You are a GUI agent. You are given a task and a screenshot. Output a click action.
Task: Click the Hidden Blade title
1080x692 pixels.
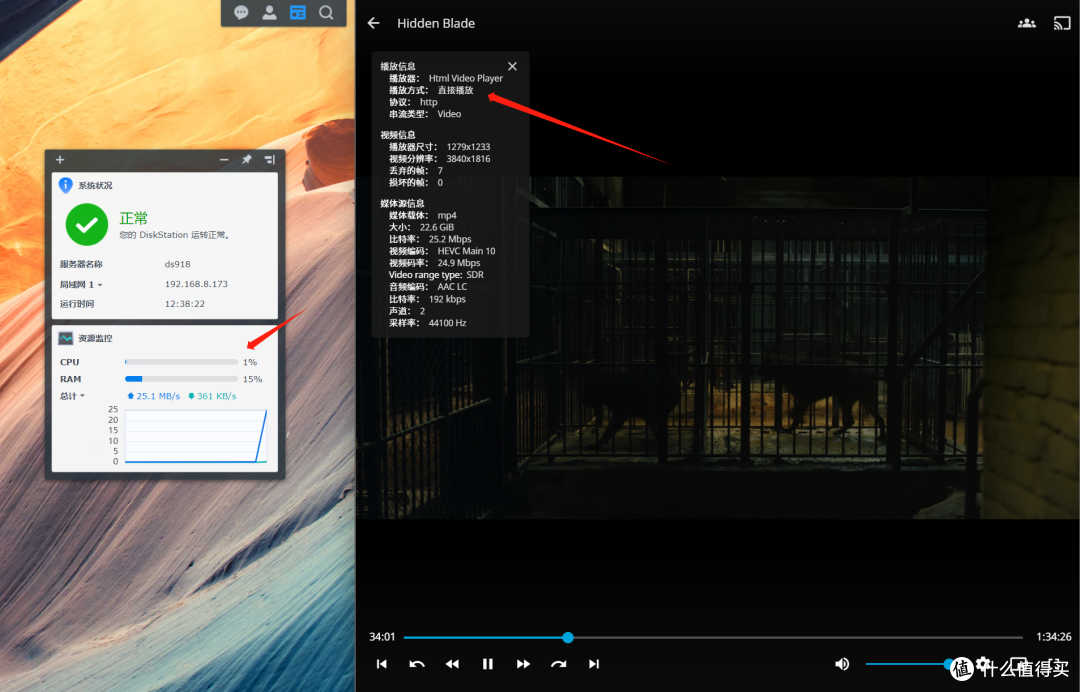436,23
